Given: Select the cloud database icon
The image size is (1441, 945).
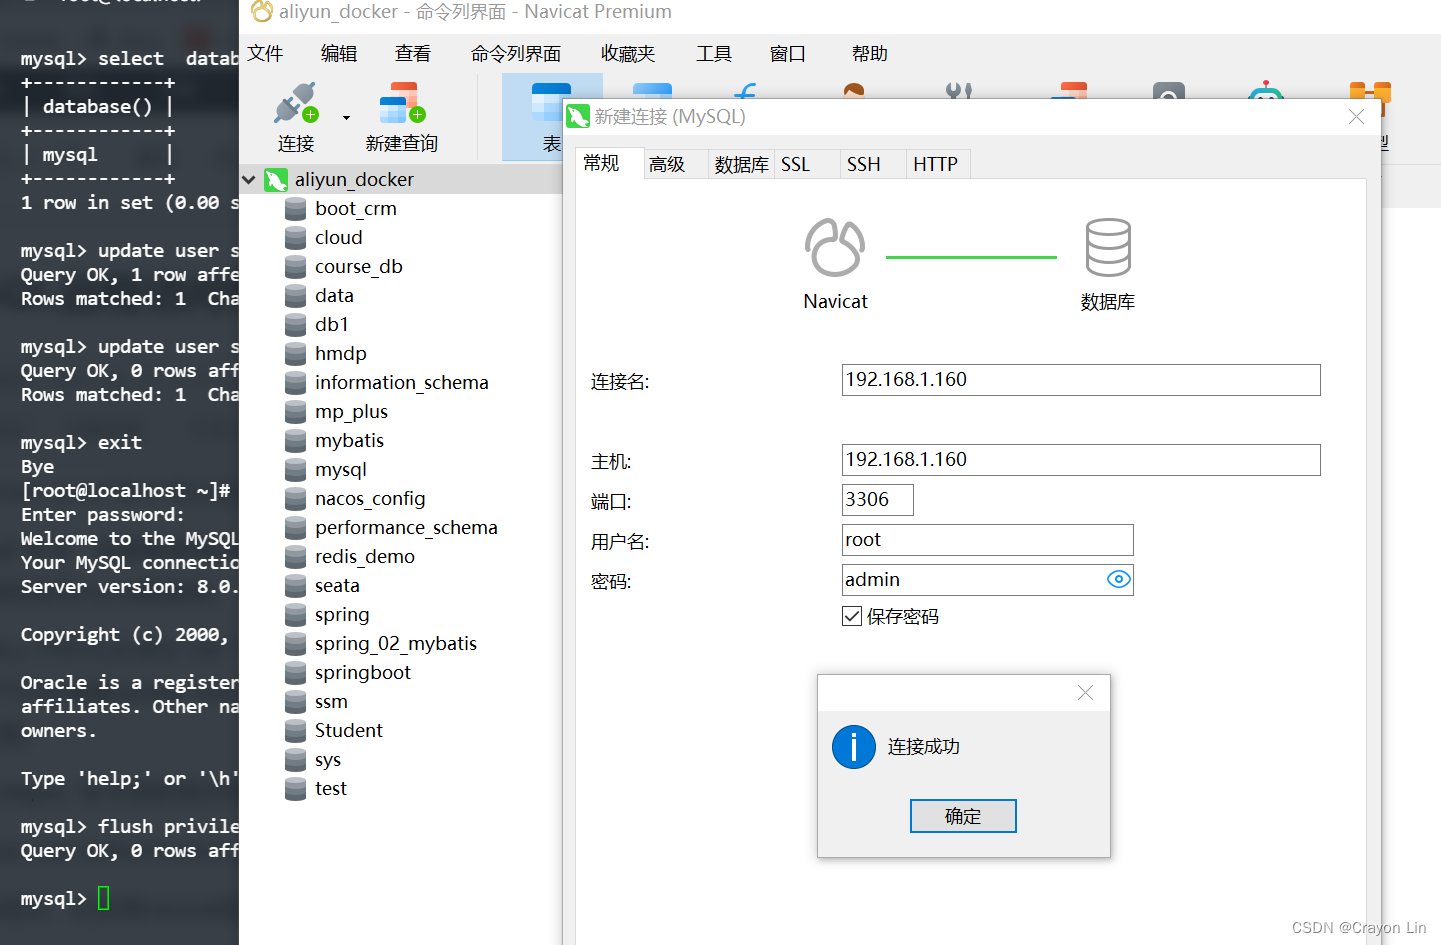Looking at the screenshot, I should point(295,238).
